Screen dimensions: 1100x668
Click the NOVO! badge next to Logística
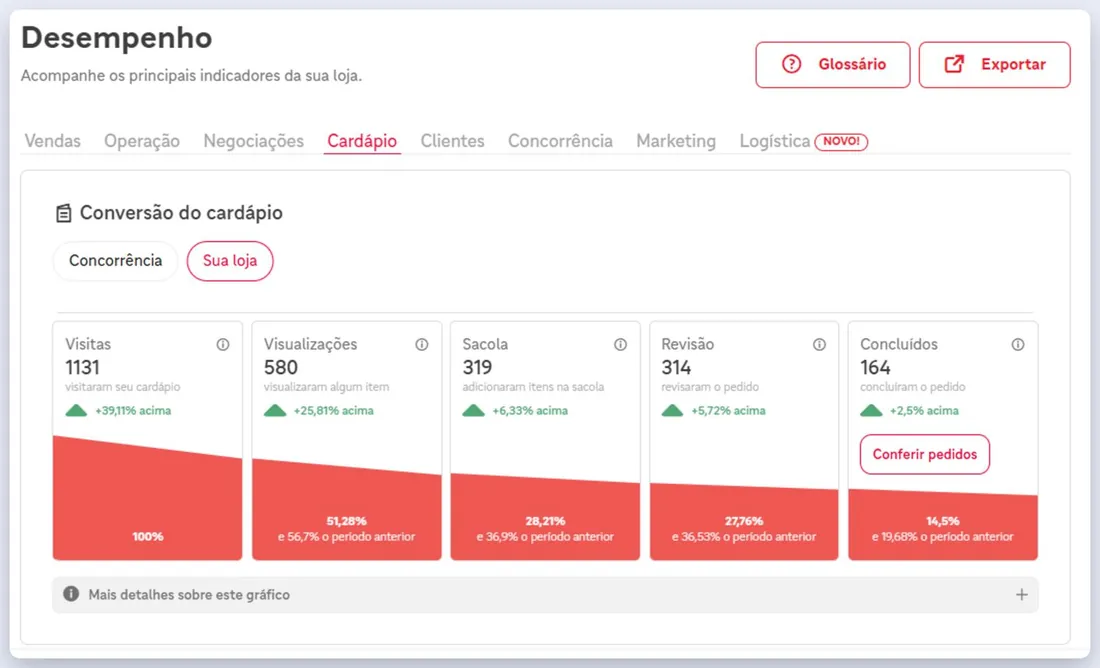841,141
